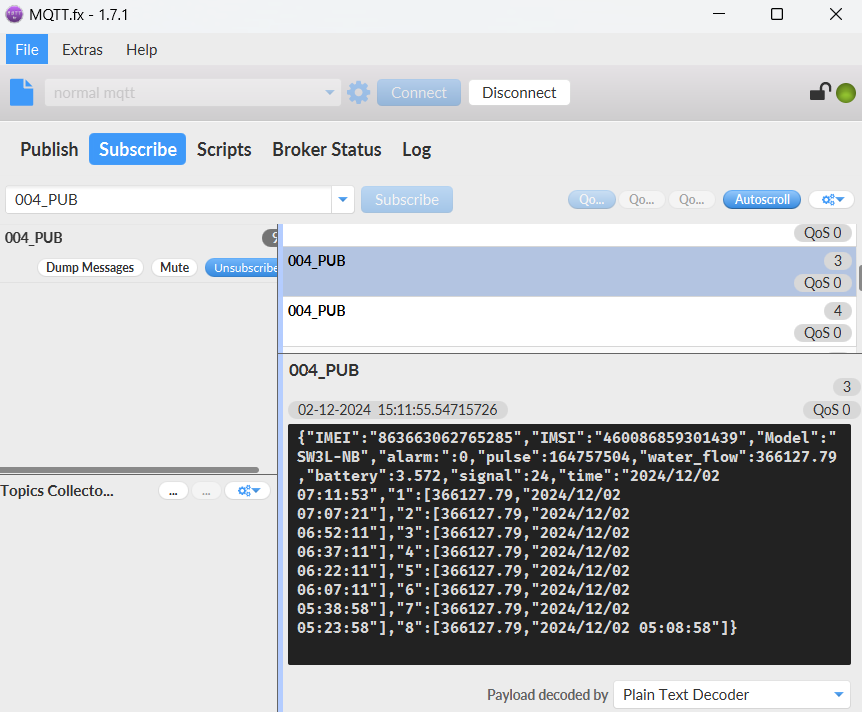Open subscribe settings gear dropdown near Autoscroll
Viewport: 862px width, 712px height.
pos(832,200)
